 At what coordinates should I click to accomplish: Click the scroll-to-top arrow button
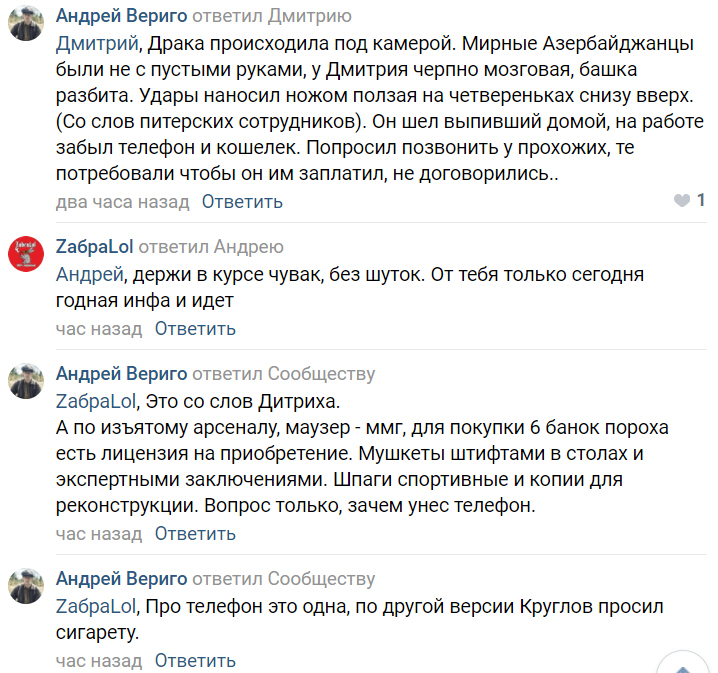coord(683,664)
